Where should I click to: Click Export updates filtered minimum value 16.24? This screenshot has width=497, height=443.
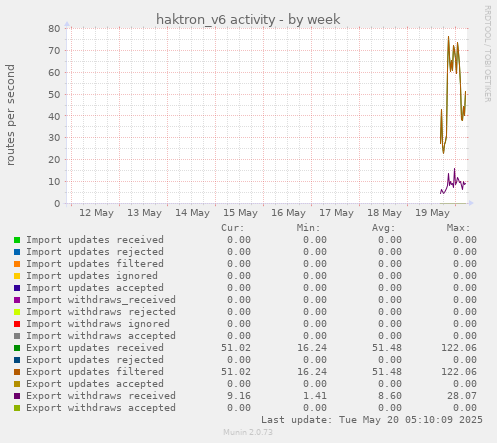(312, 372)
